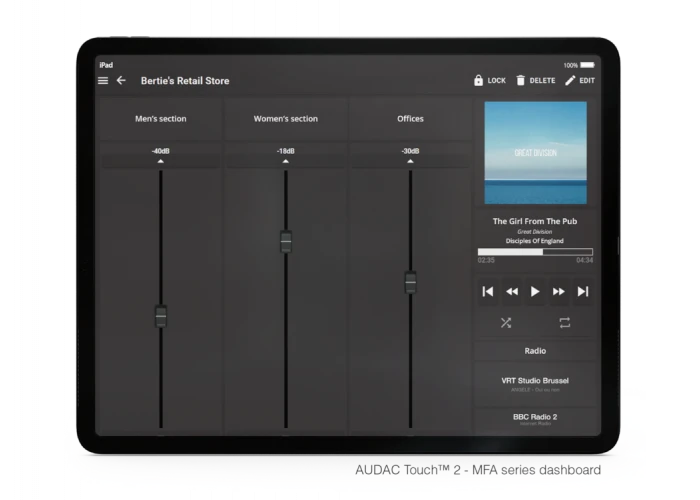Fast forward the current track
The width and height of the screenshot is (700, 500).
coord(558,292)
